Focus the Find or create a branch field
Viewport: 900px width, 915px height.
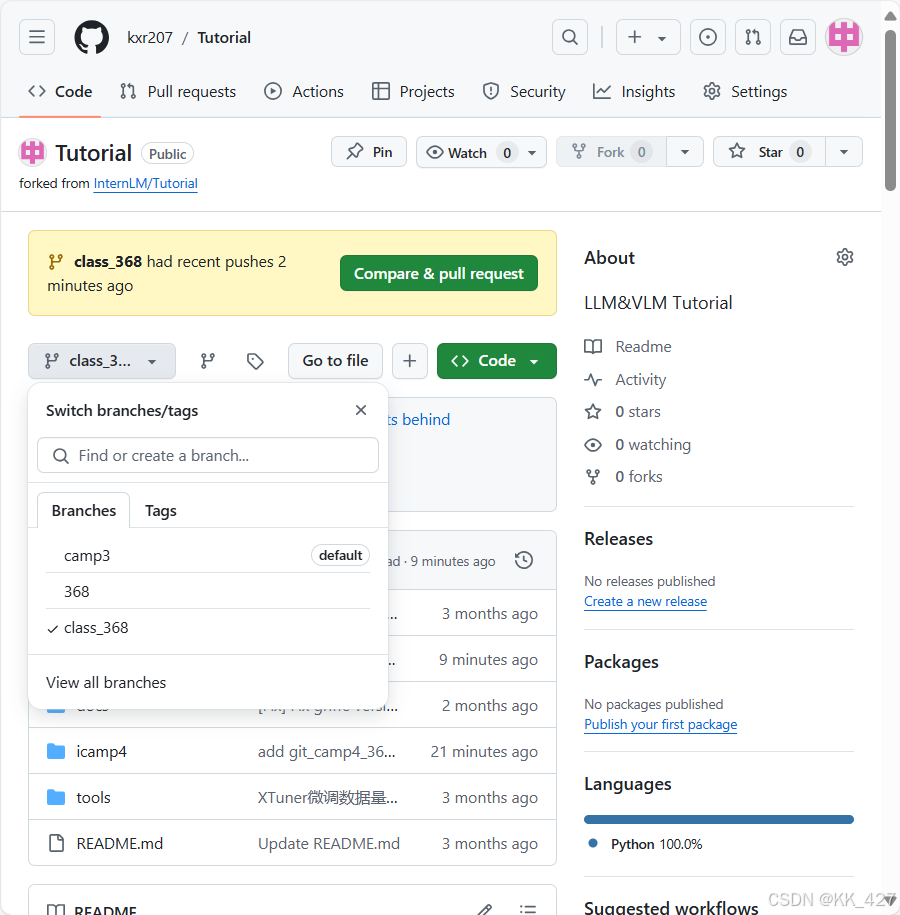pyautogui.click(x=208, y=455)
